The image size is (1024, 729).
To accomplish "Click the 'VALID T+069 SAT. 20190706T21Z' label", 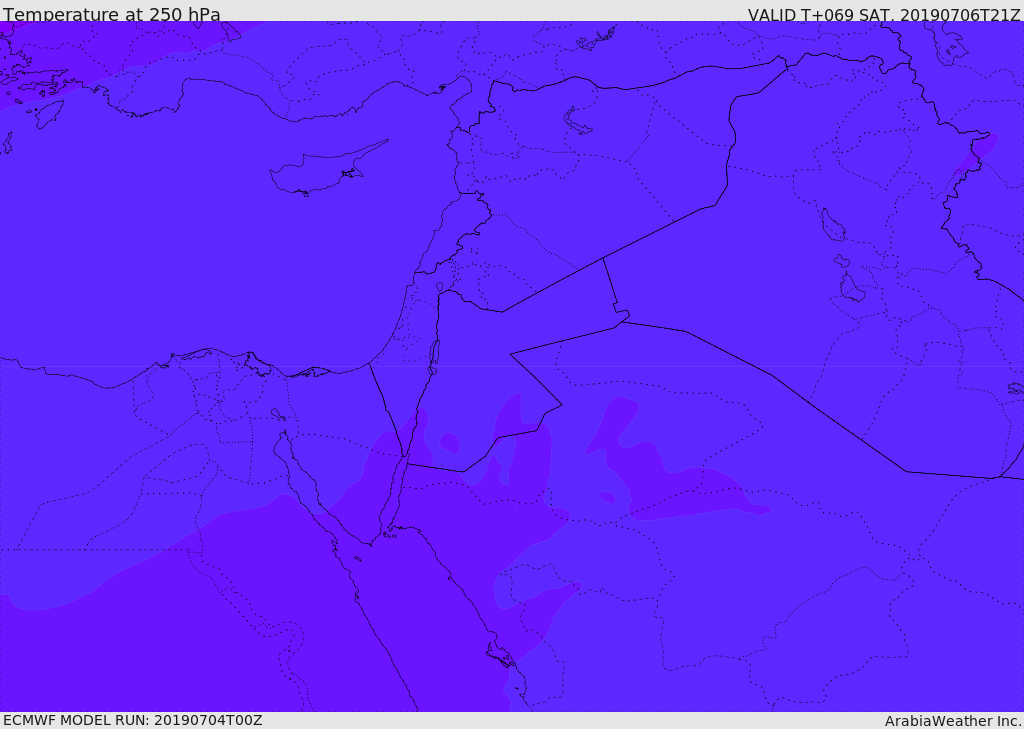I will 884,14.
